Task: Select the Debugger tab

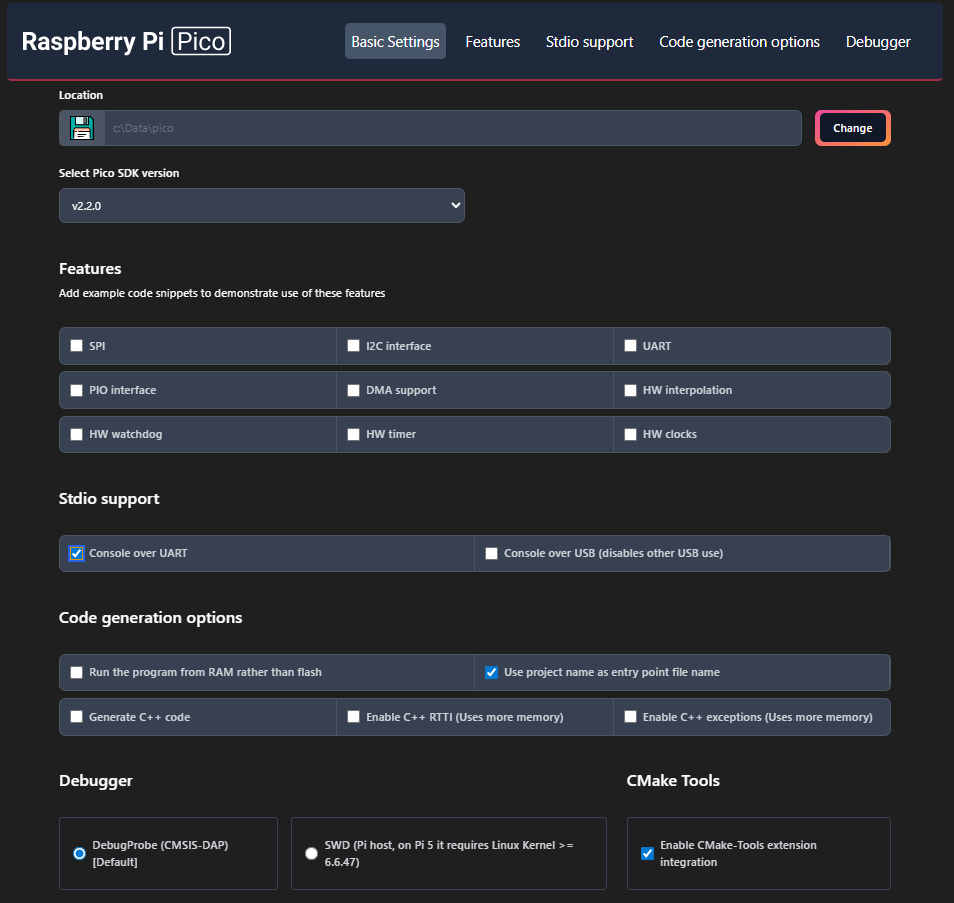Action: 877,42
